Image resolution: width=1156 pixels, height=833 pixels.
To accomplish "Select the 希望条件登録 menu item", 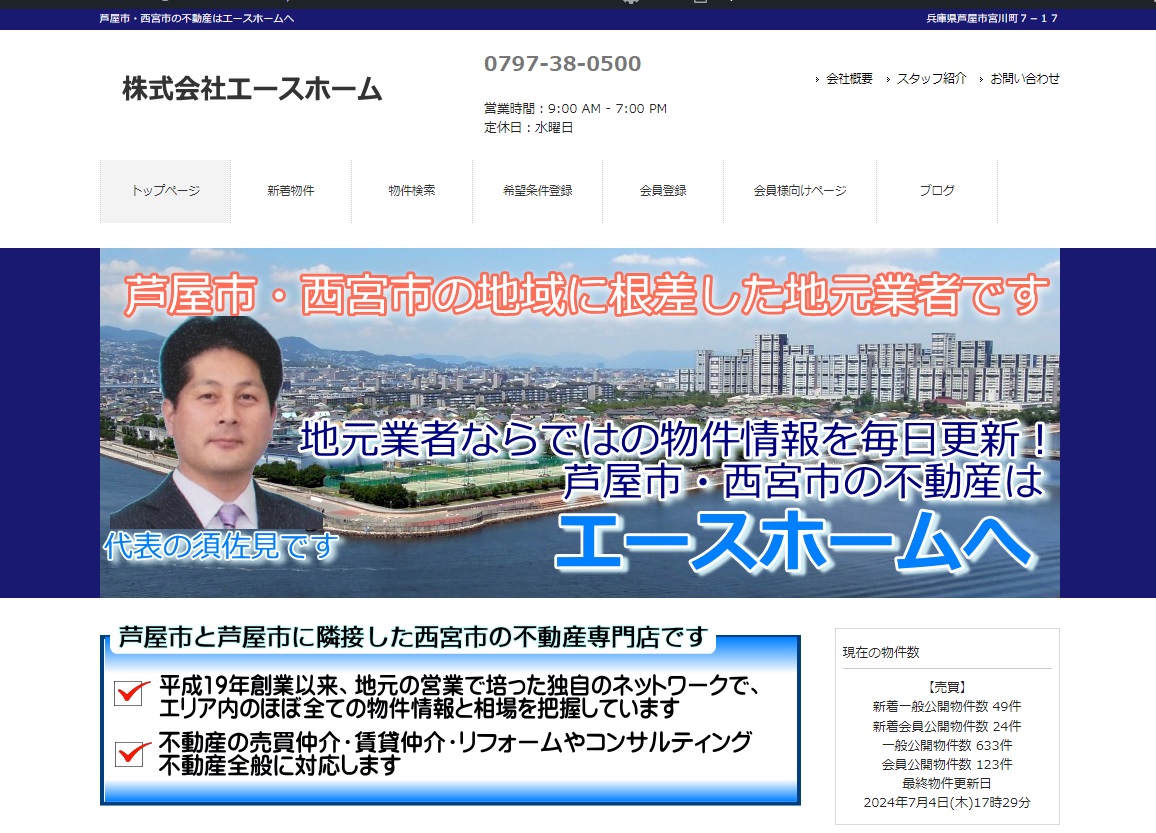I will [x=537, y=191].
